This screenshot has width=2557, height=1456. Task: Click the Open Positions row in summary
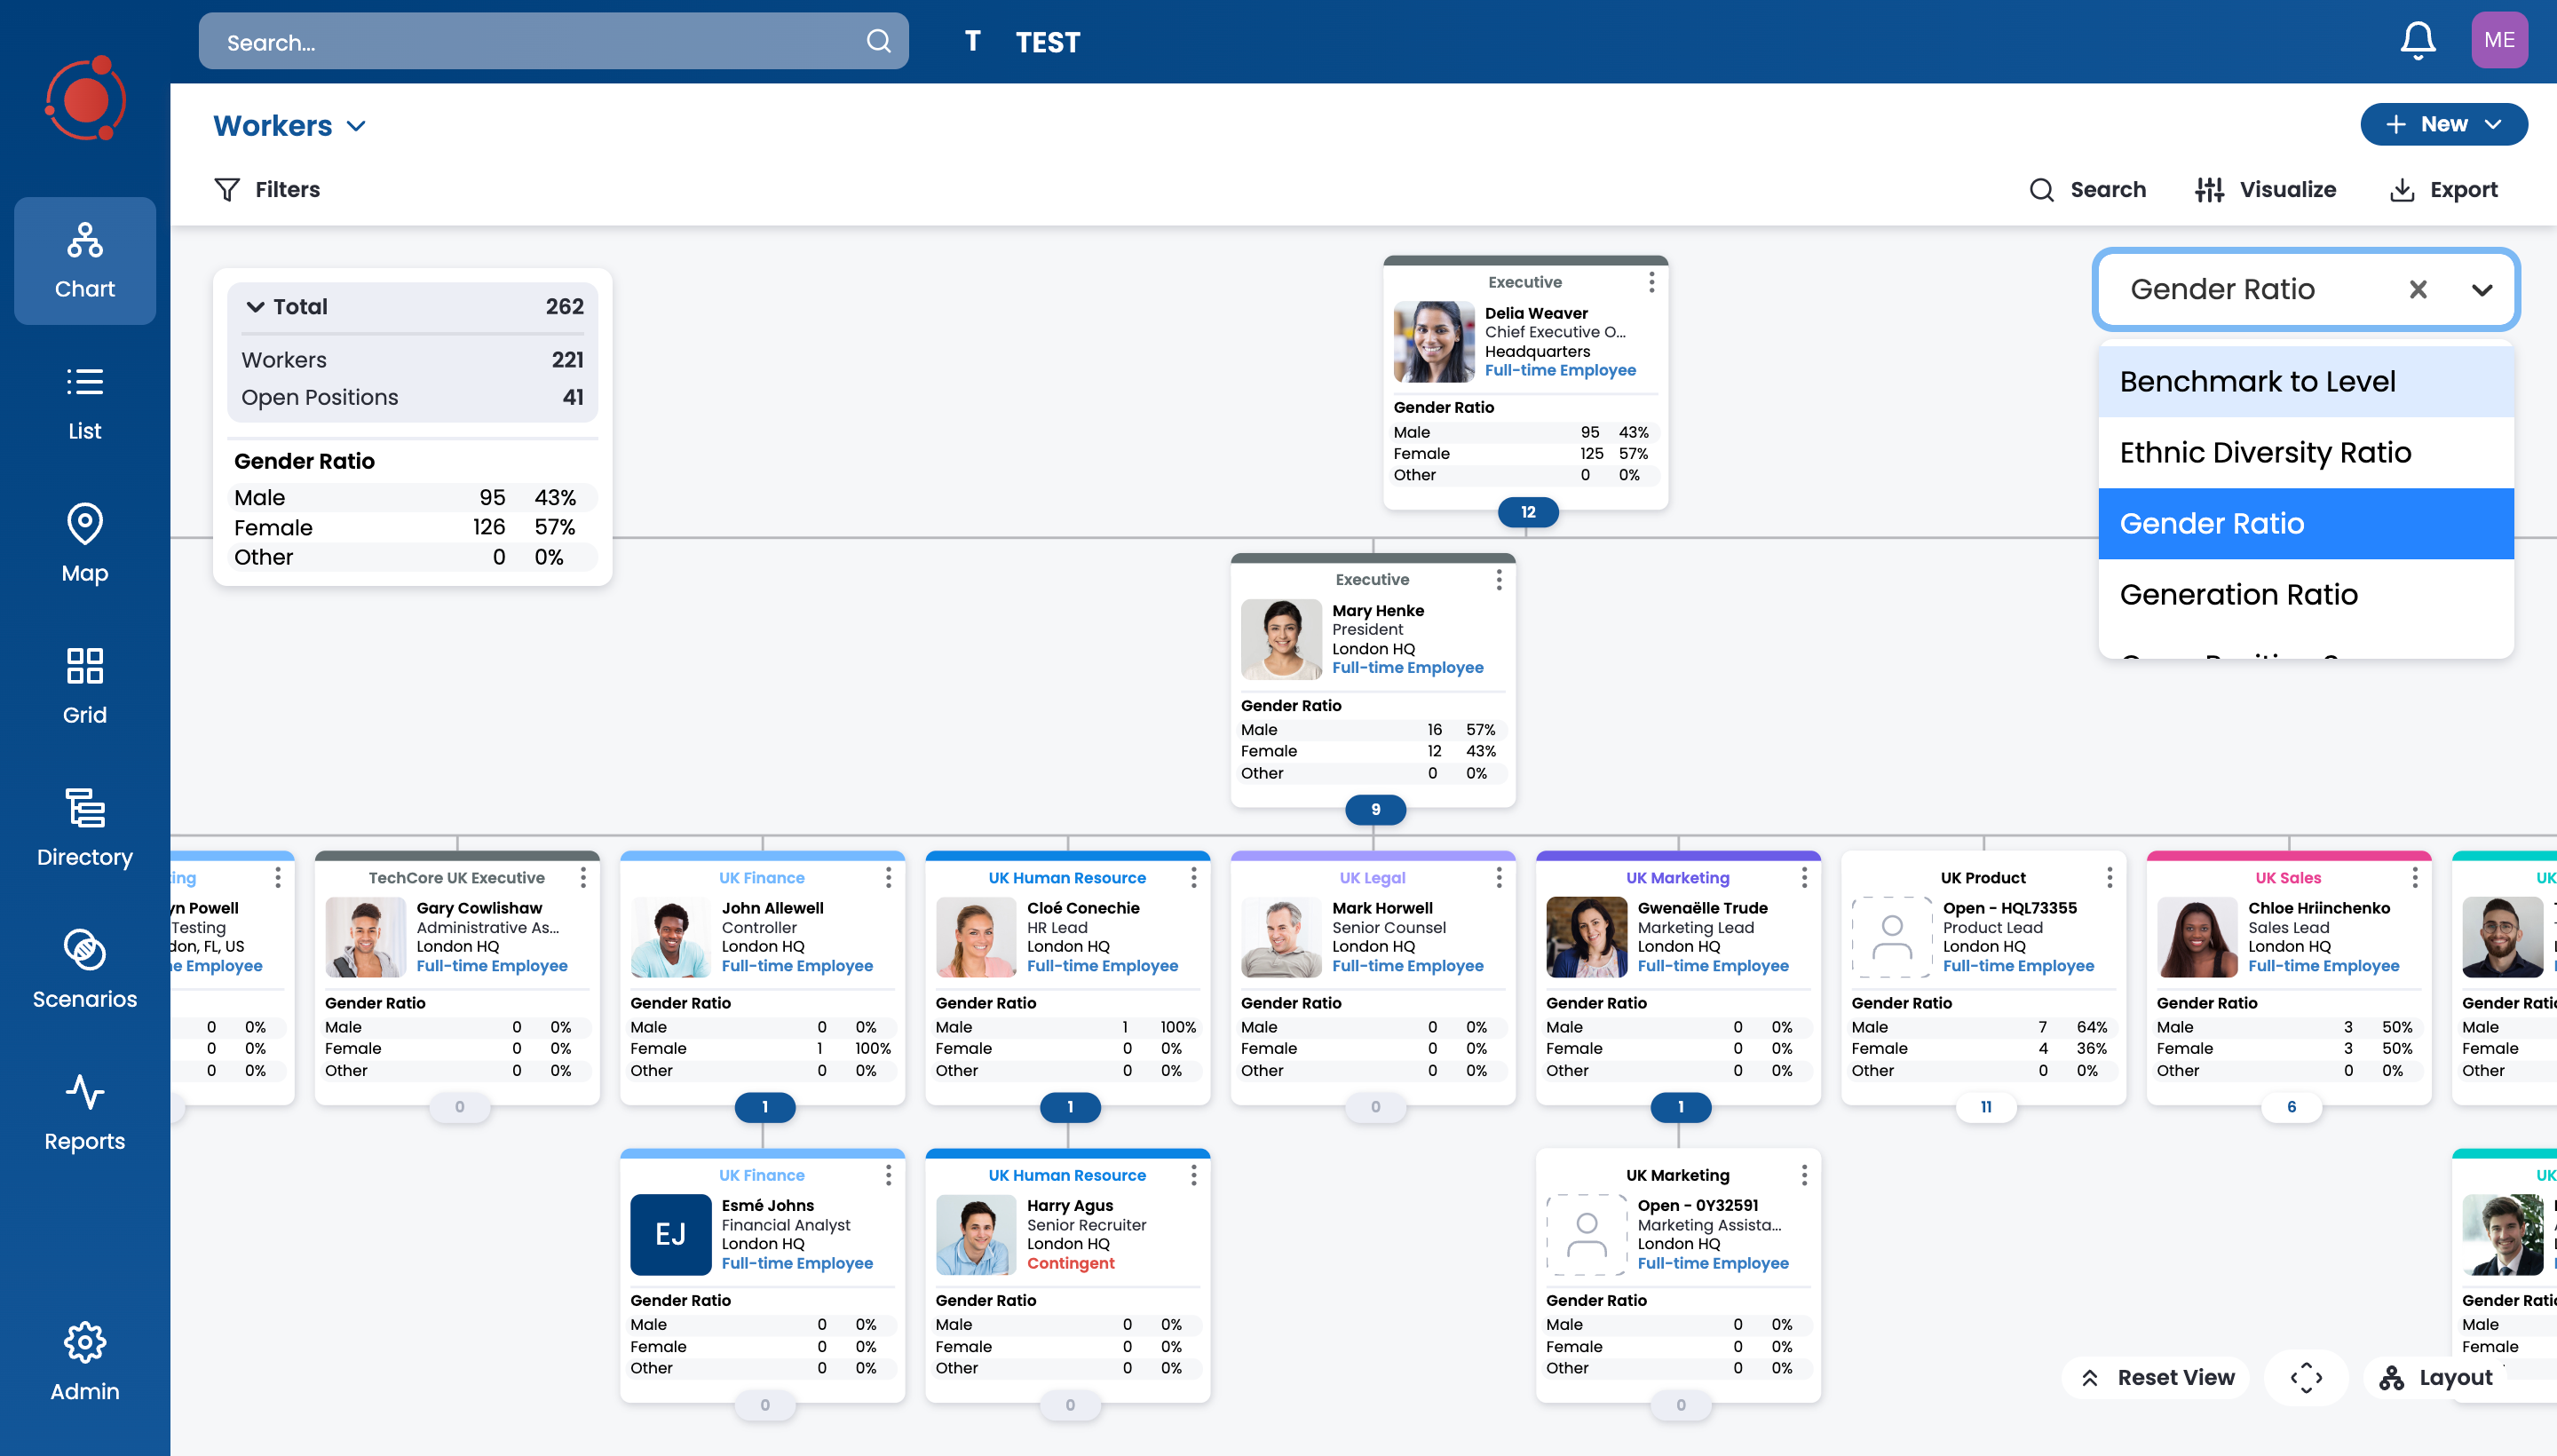click(x=412, y=397)
